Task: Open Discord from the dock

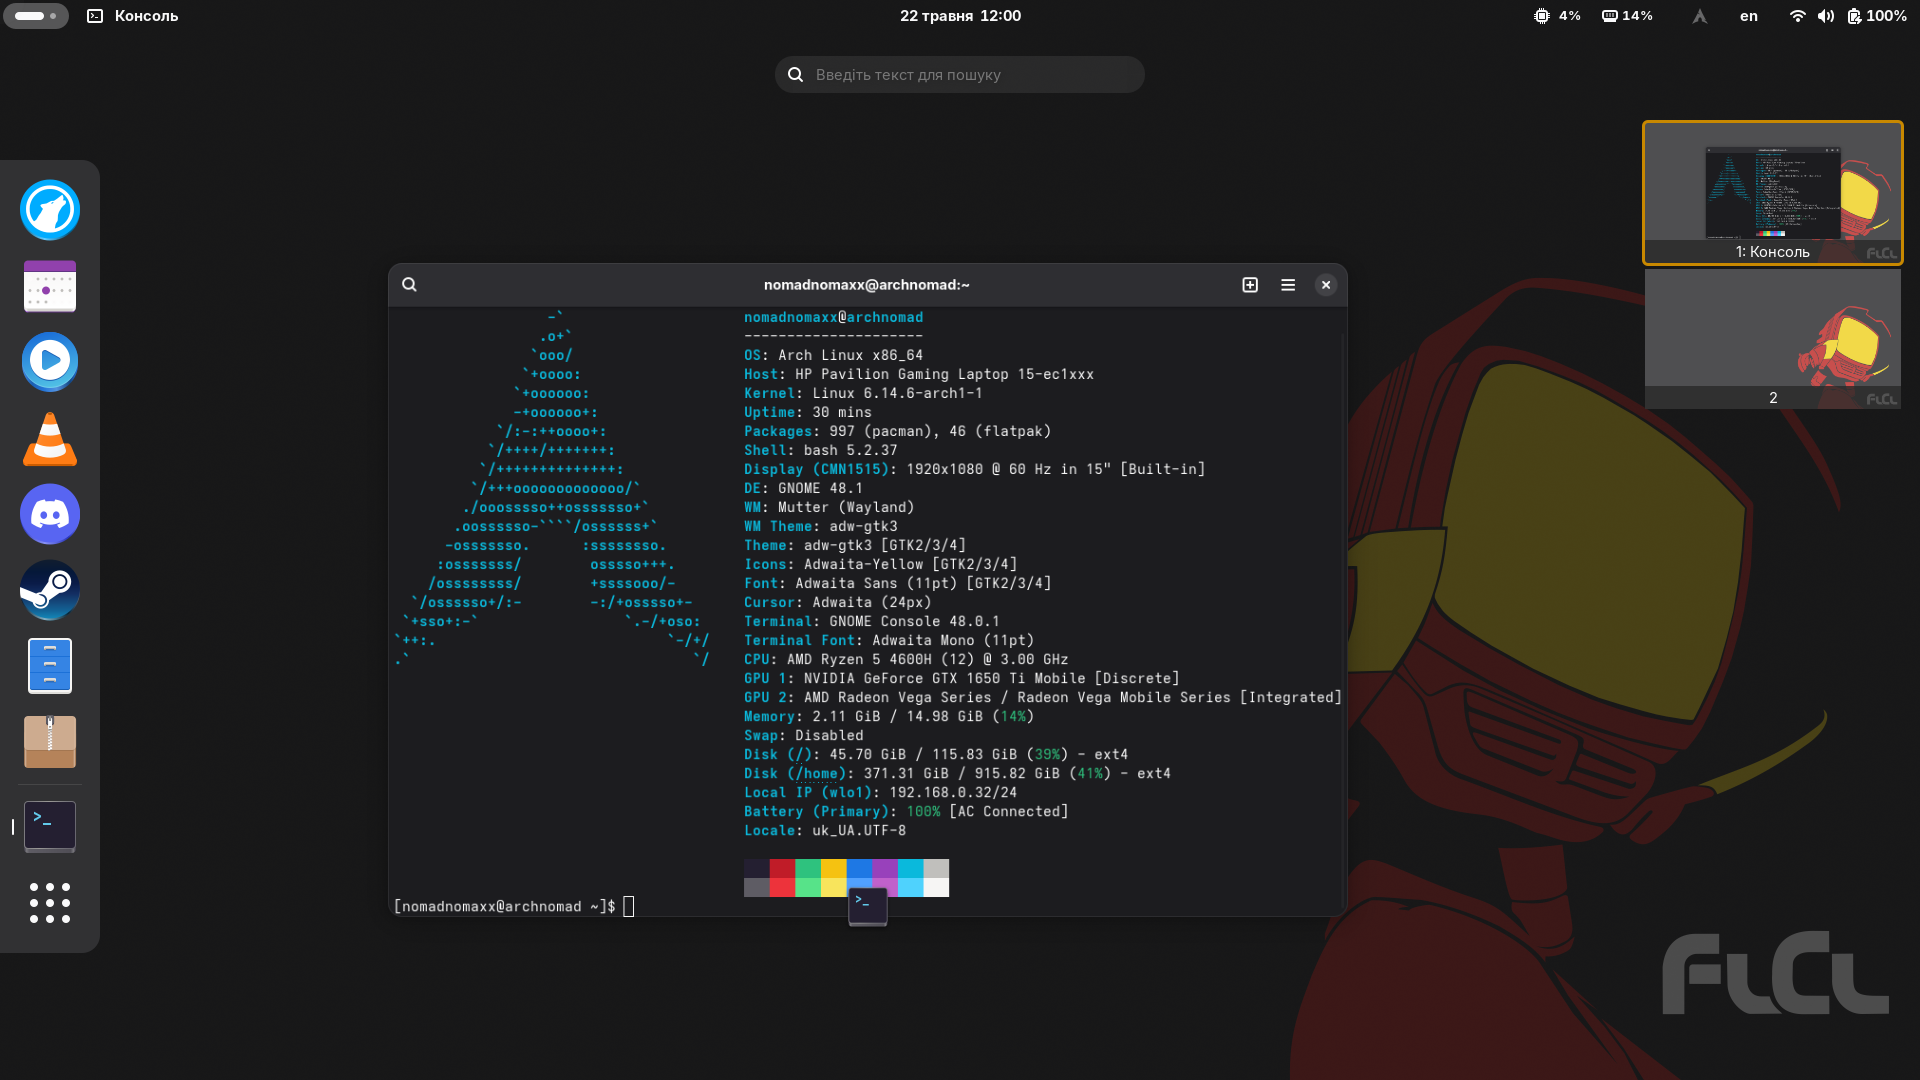Action: coord(50,514)
